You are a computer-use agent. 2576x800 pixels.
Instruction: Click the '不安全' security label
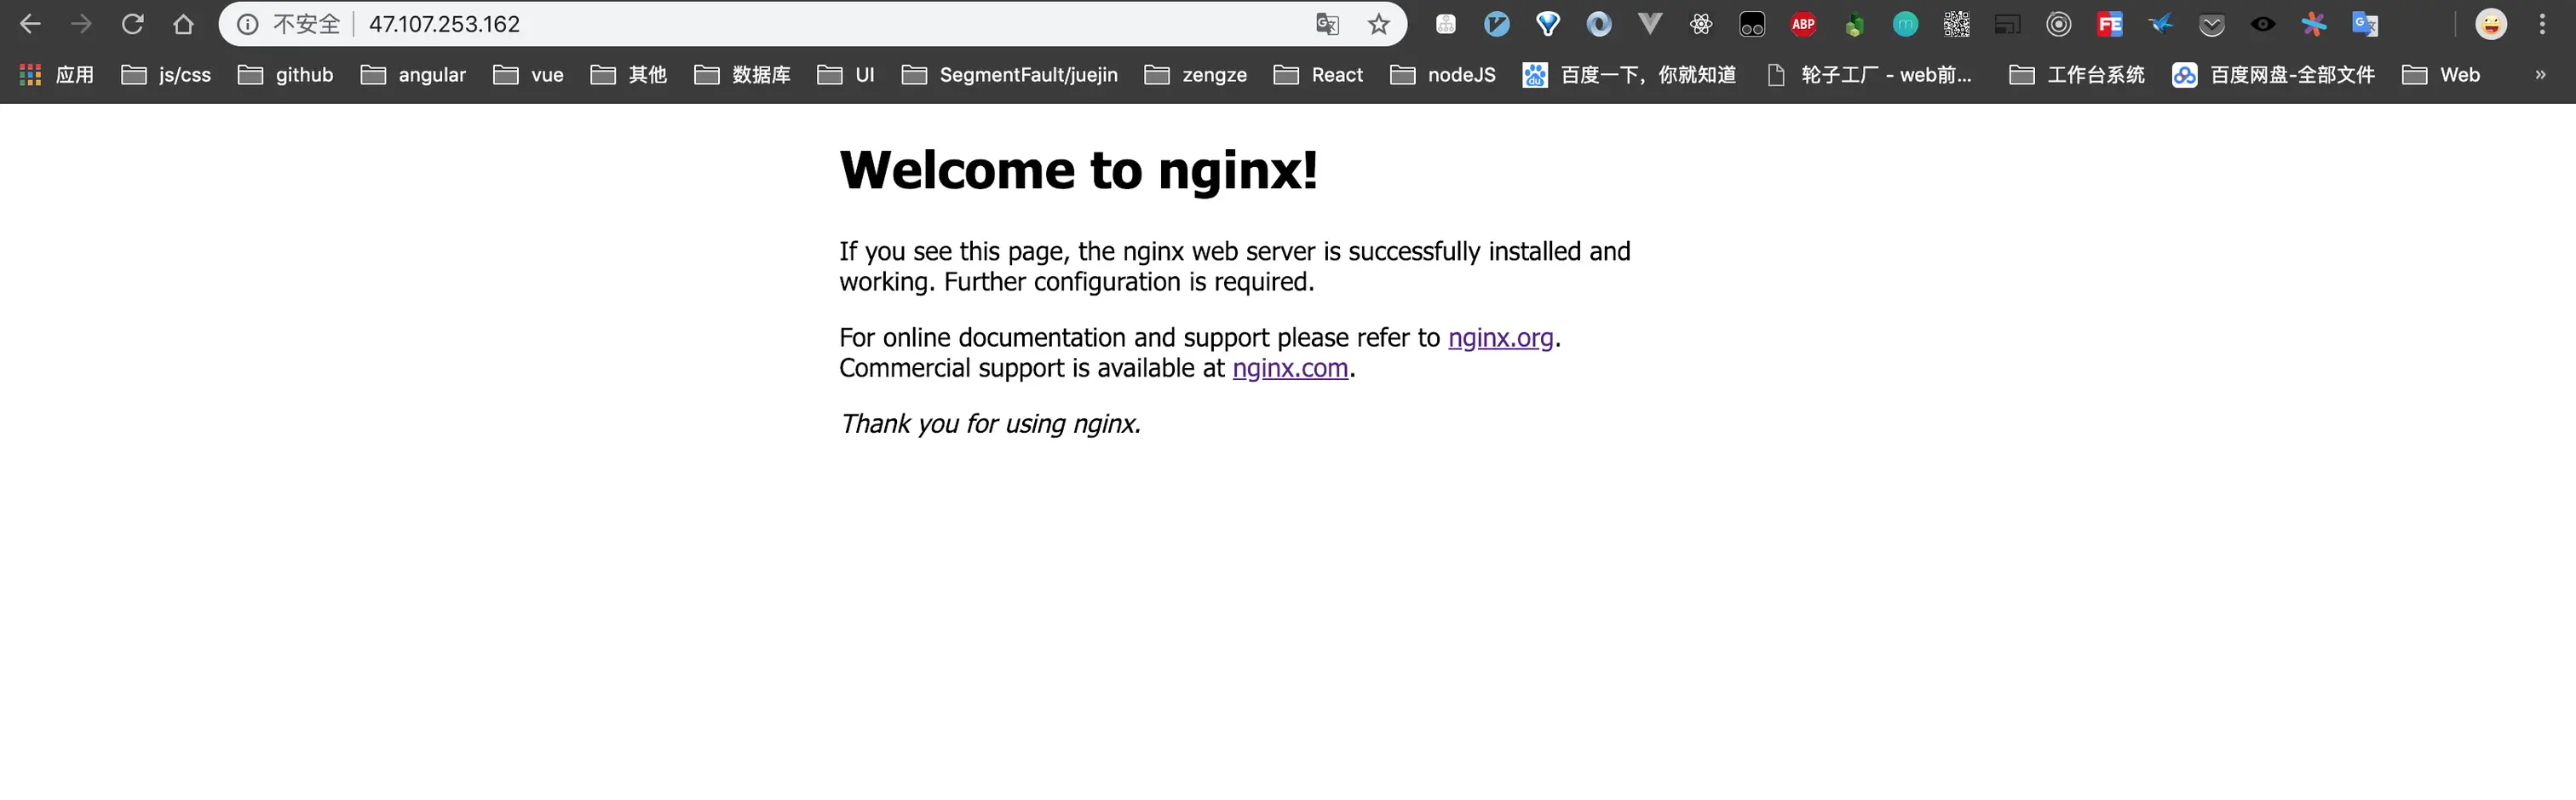coord(307,24)
